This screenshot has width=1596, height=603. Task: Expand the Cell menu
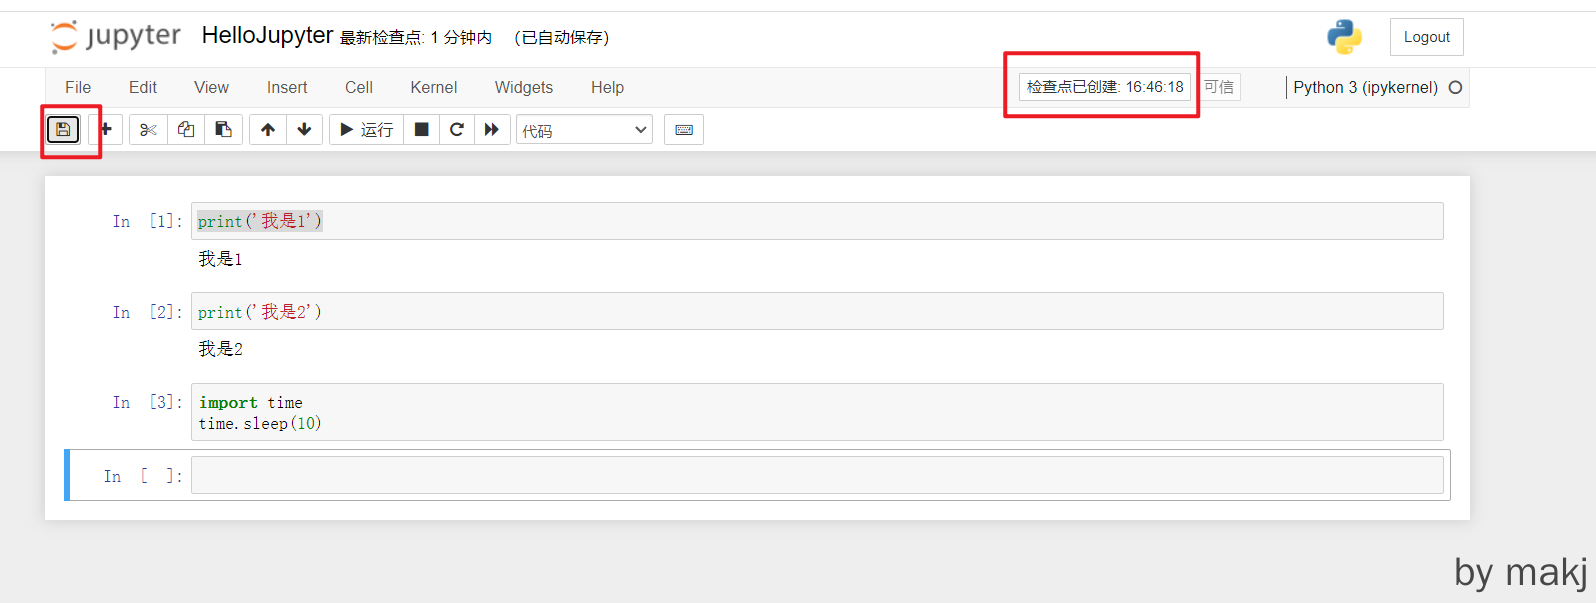[359, 88]
